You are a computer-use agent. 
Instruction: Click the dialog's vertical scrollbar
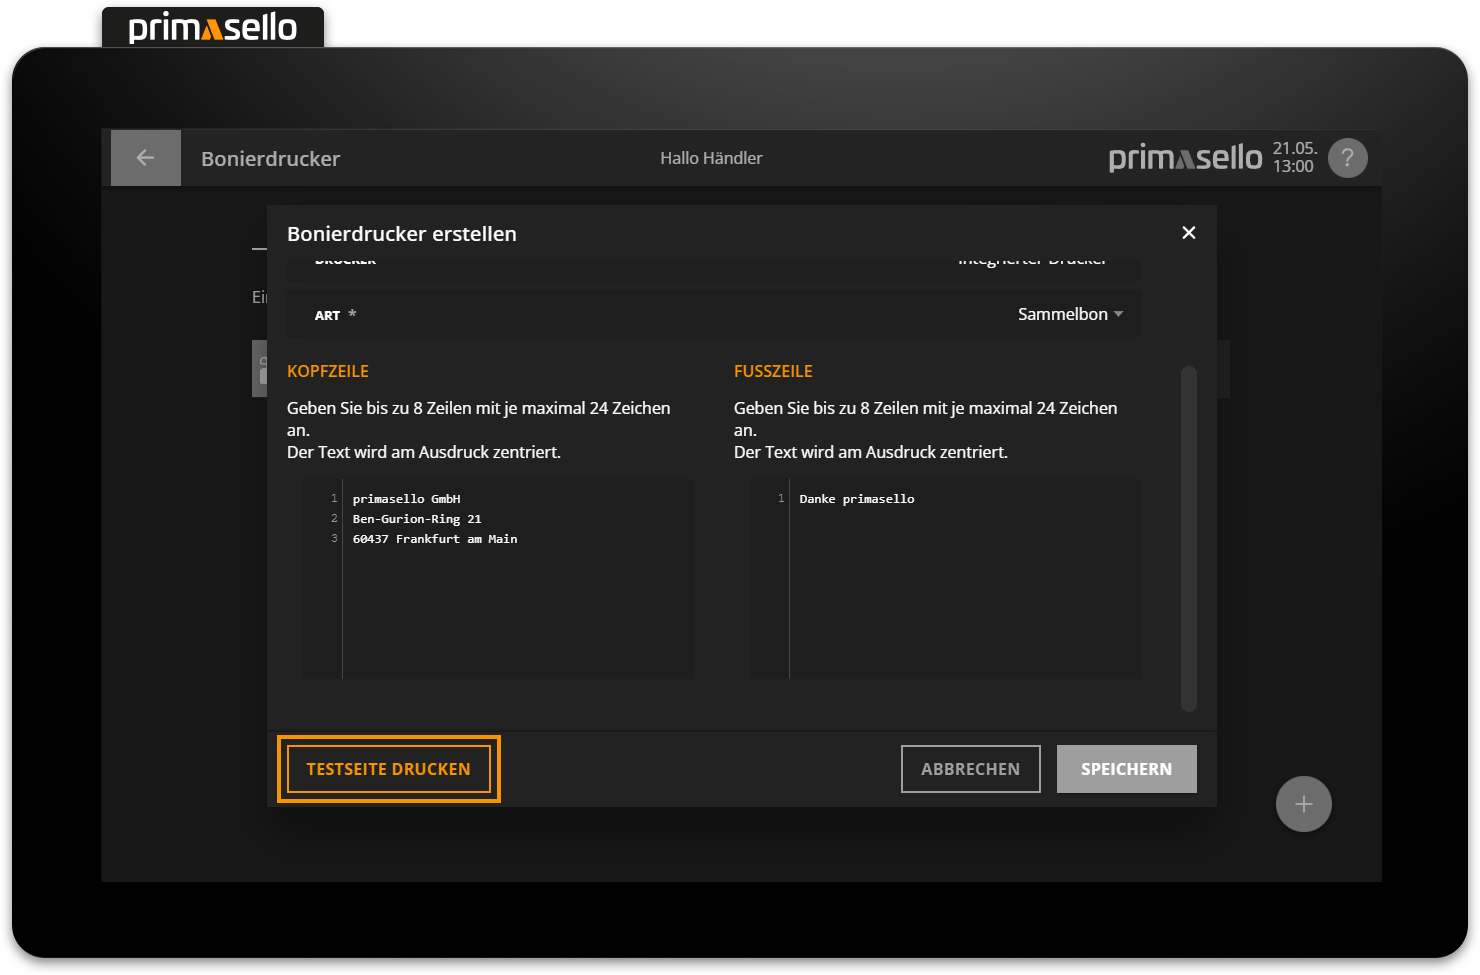(1188, 538)
